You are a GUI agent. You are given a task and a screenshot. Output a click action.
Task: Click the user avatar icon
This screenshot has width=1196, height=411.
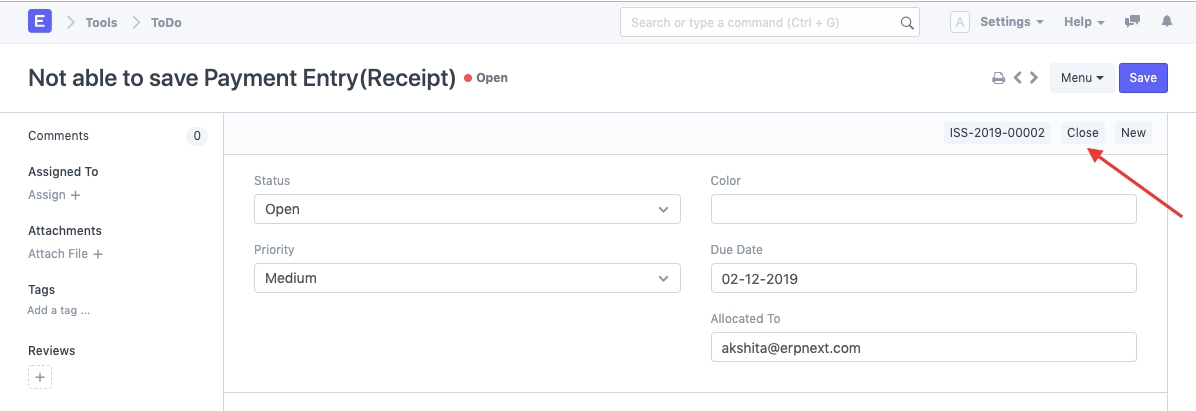(x=959, y=22)
